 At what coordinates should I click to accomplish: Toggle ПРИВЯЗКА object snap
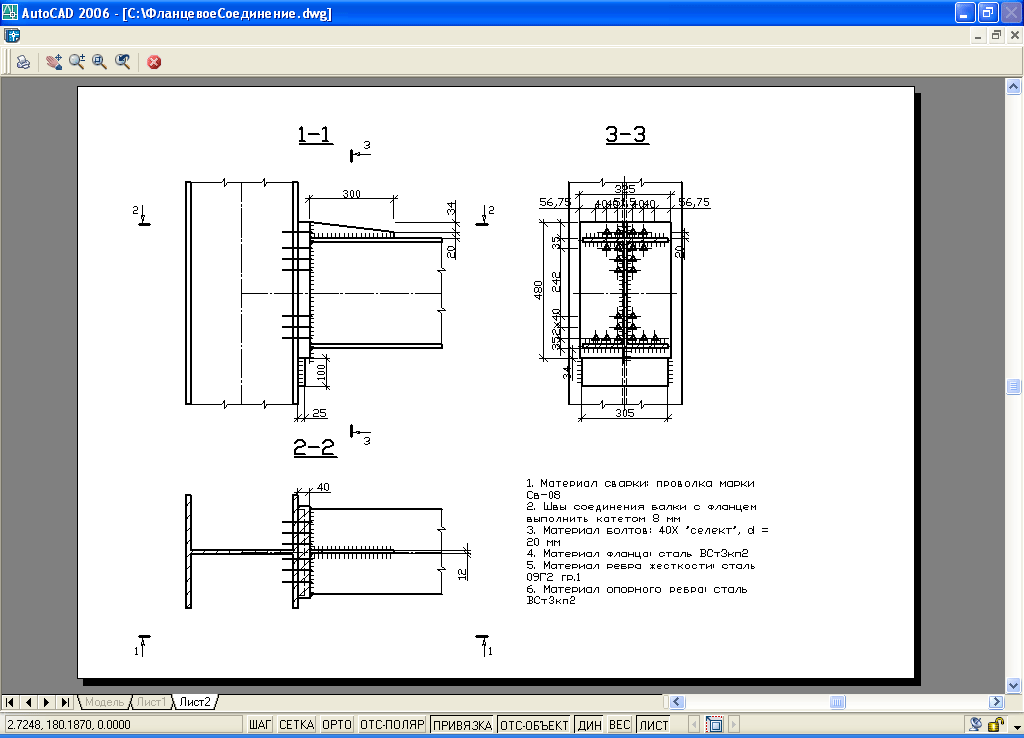point(462,725)
